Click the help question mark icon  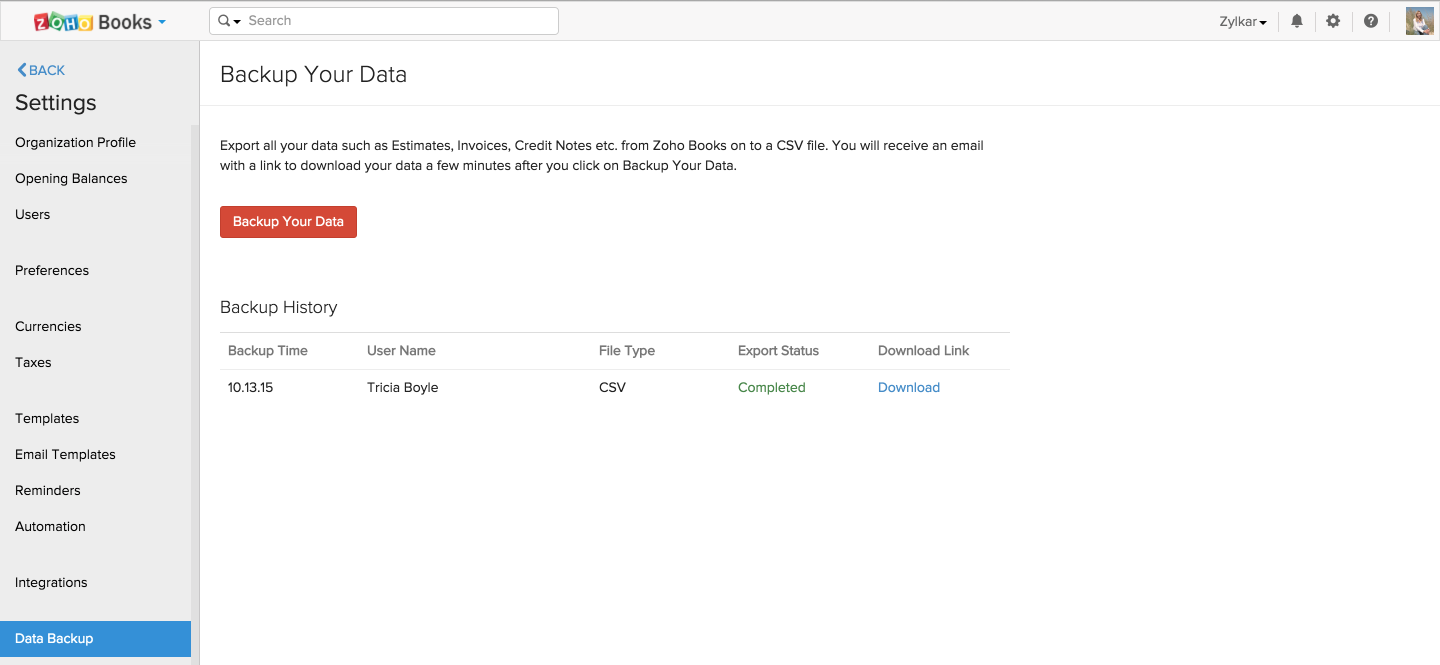pos(1371,21)
